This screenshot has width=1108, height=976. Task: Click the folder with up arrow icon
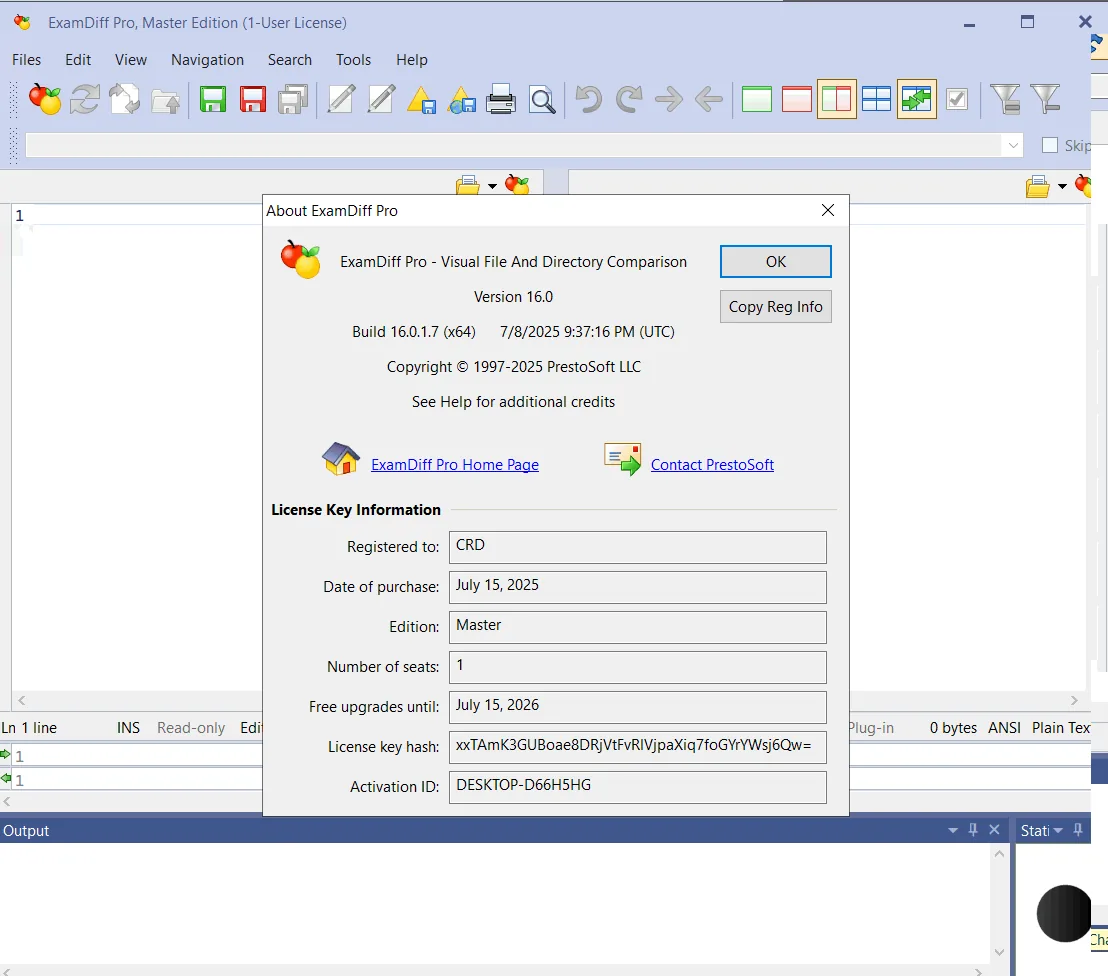pyautogui.click(x=165, y=100)
